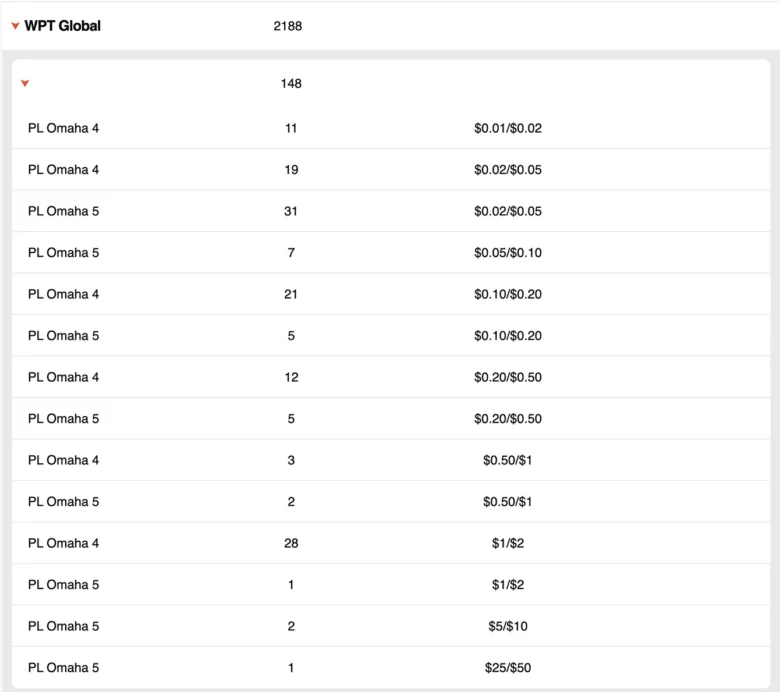Choose PL Omaha 4 at $0.50/$1 stakes

64,460
